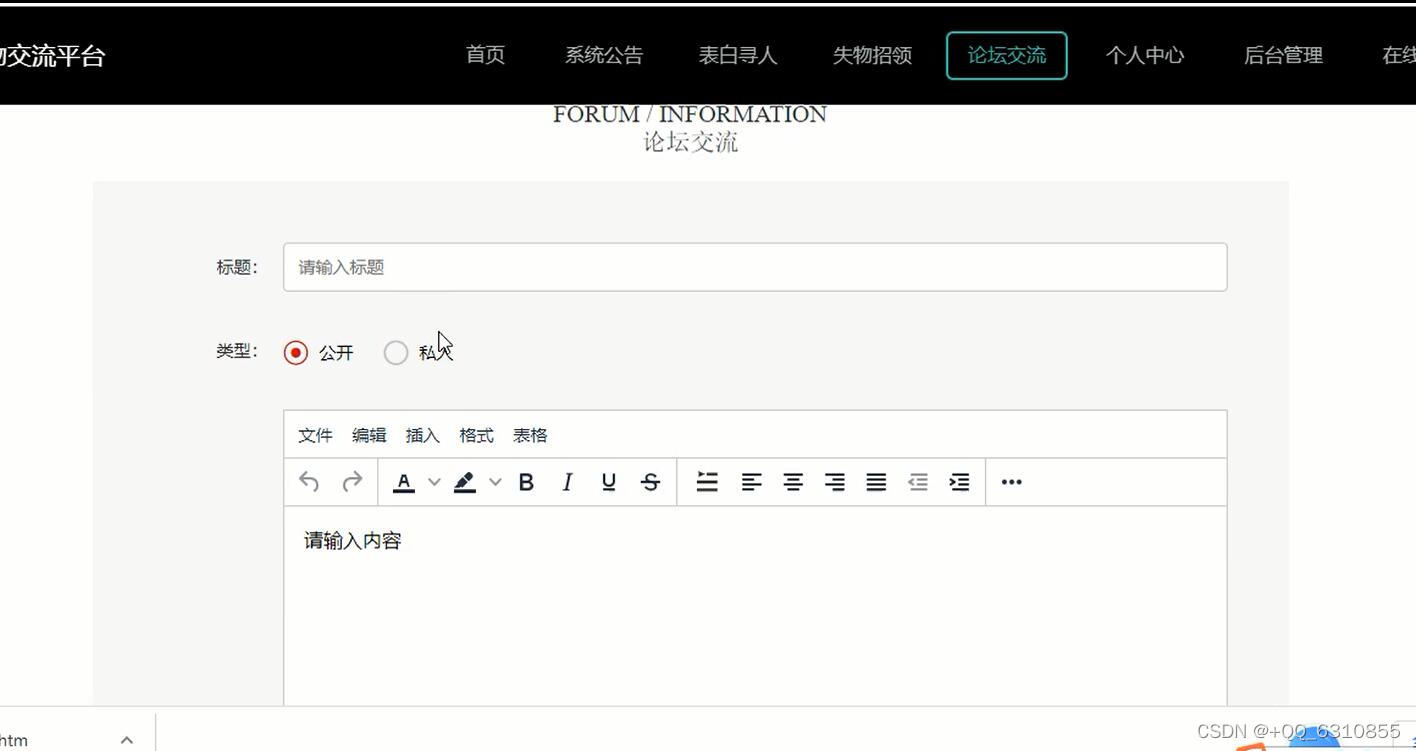Viewport: 1416px width, 751px height.
Task: Open the 文件 editor menu
Action: click(x=315, y=435)
